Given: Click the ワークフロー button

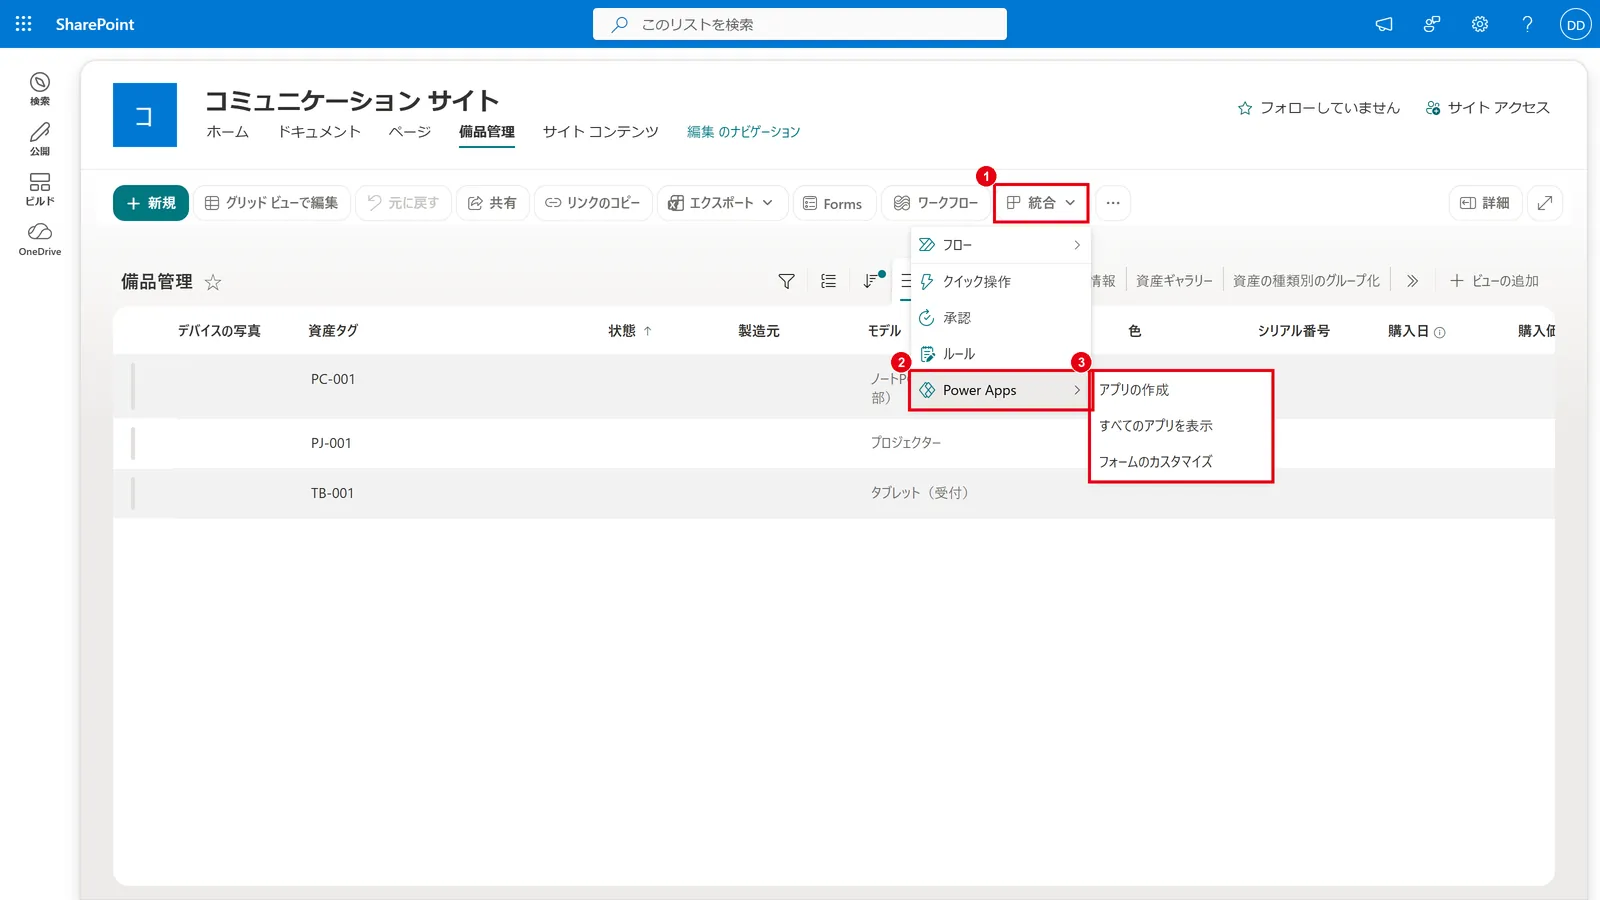Looking at the screenshot, I should 936,203.
